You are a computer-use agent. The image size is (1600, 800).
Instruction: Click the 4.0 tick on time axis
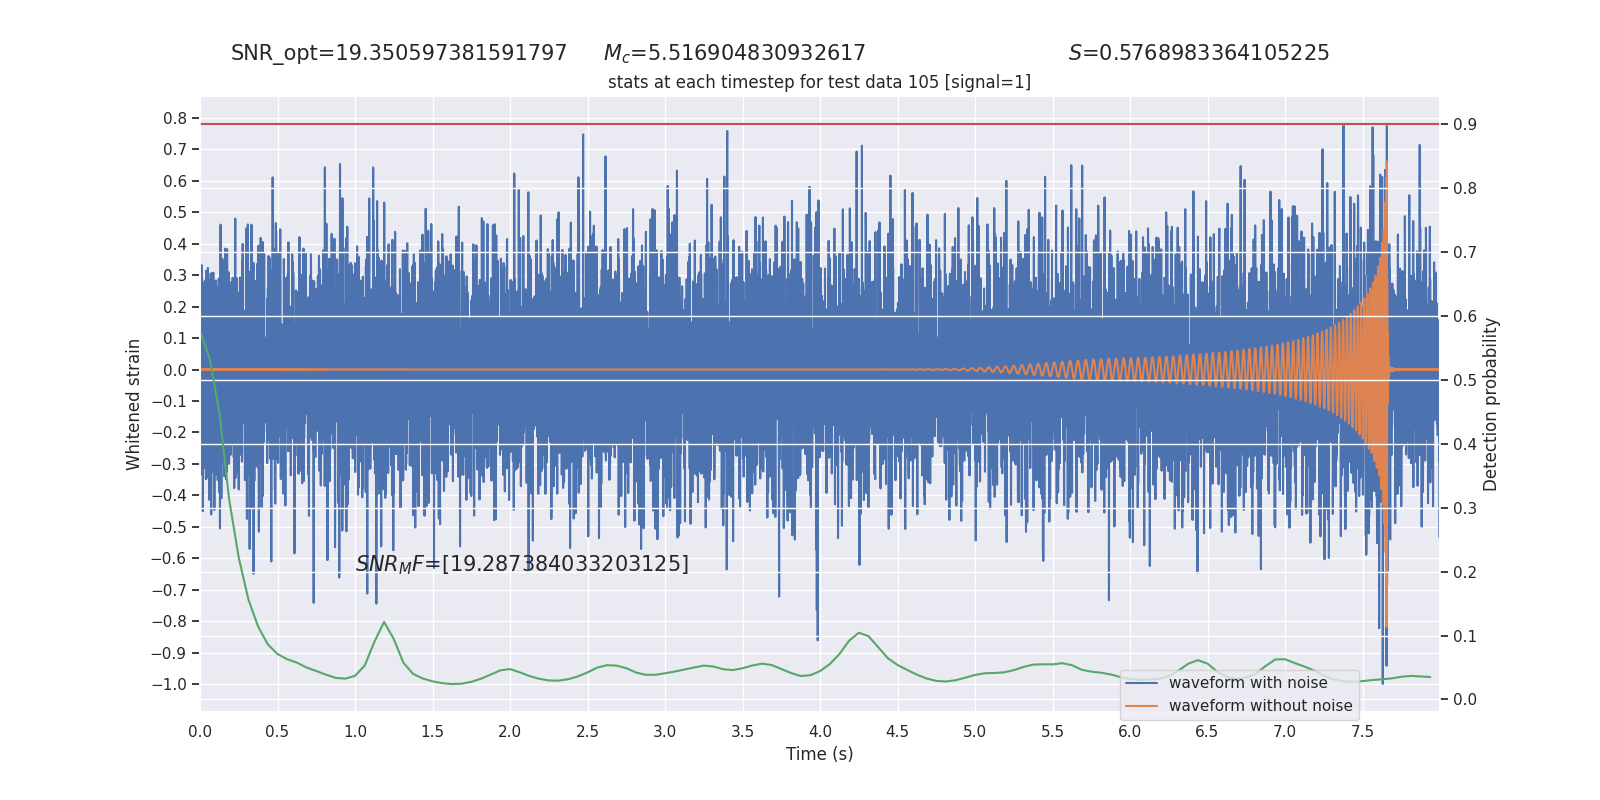pyautogui.click(x=820, y=731)
